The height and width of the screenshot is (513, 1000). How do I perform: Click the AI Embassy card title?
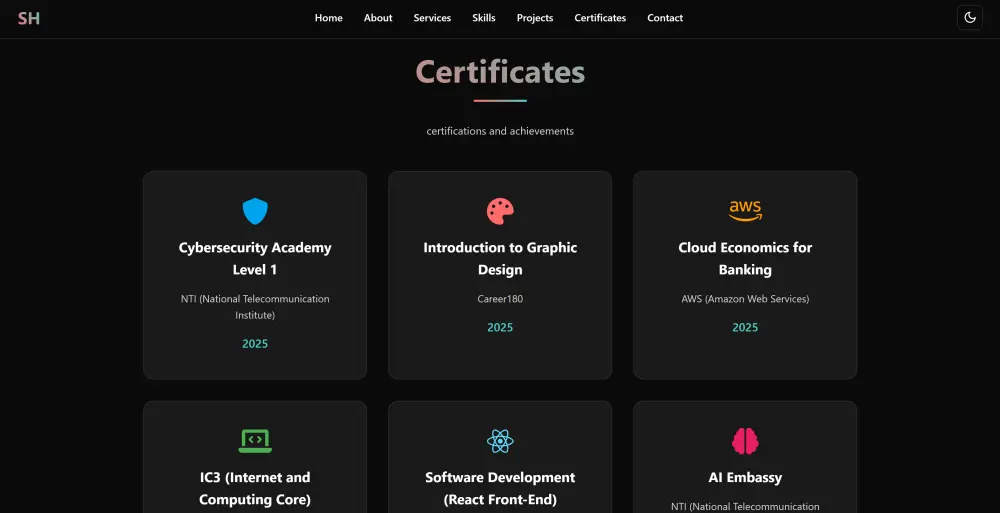click(745, 477)
